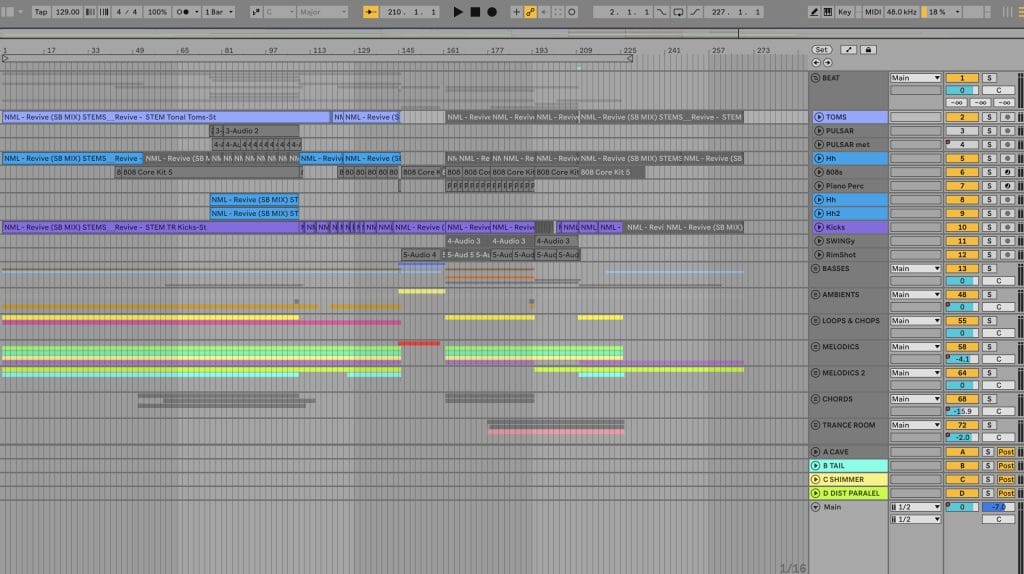1024x574 pixels.
Task: Click the Tap tempo button
Action: [x=41, y=12]
